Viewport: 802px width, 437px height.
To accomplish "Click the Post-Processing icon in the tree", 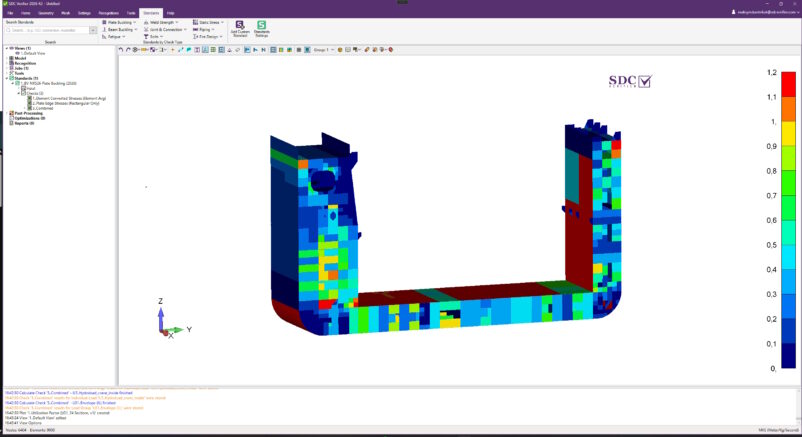I will point(11,113).
